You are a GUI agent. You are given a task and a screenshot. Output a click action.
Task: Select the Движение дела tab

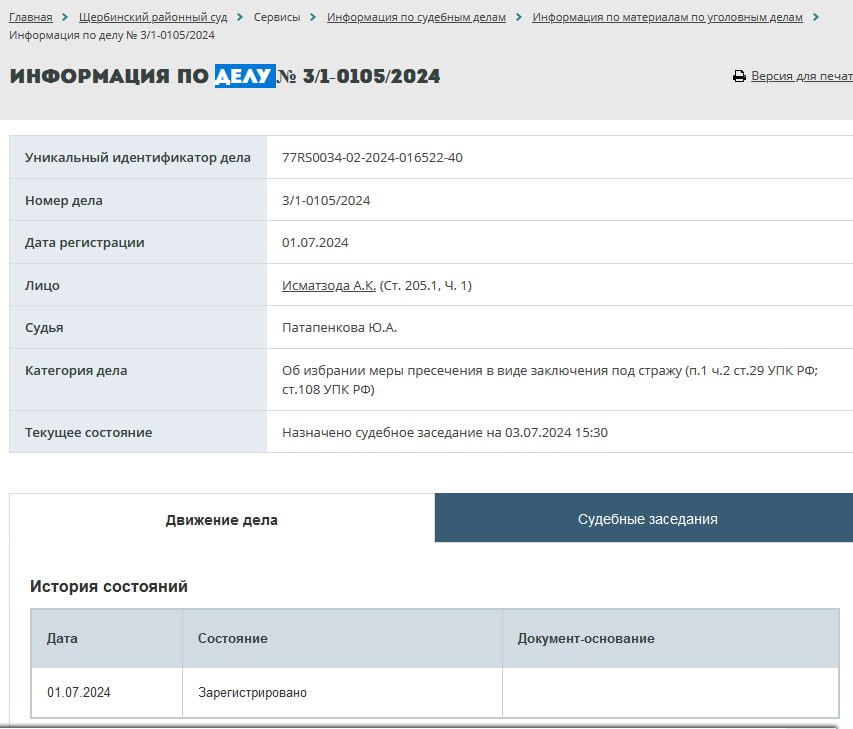pyautogui.click(x=222, y=520)
